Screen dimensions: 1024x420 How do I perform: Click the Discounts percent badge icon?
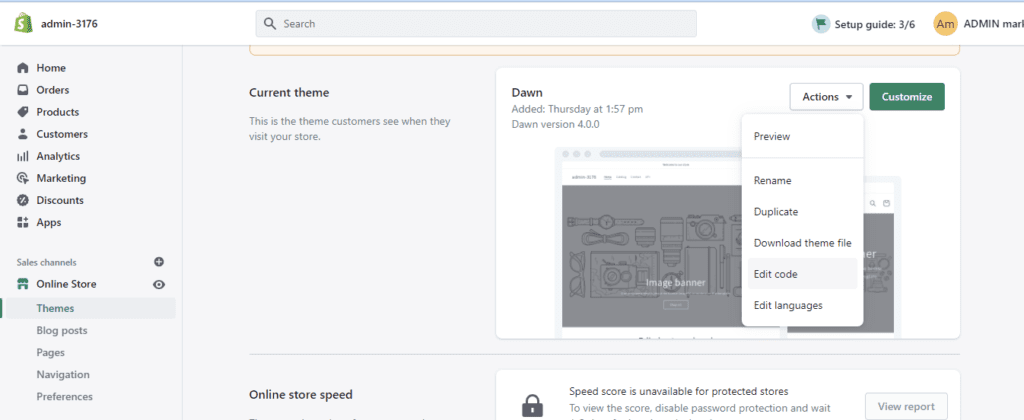pos(23,201)
